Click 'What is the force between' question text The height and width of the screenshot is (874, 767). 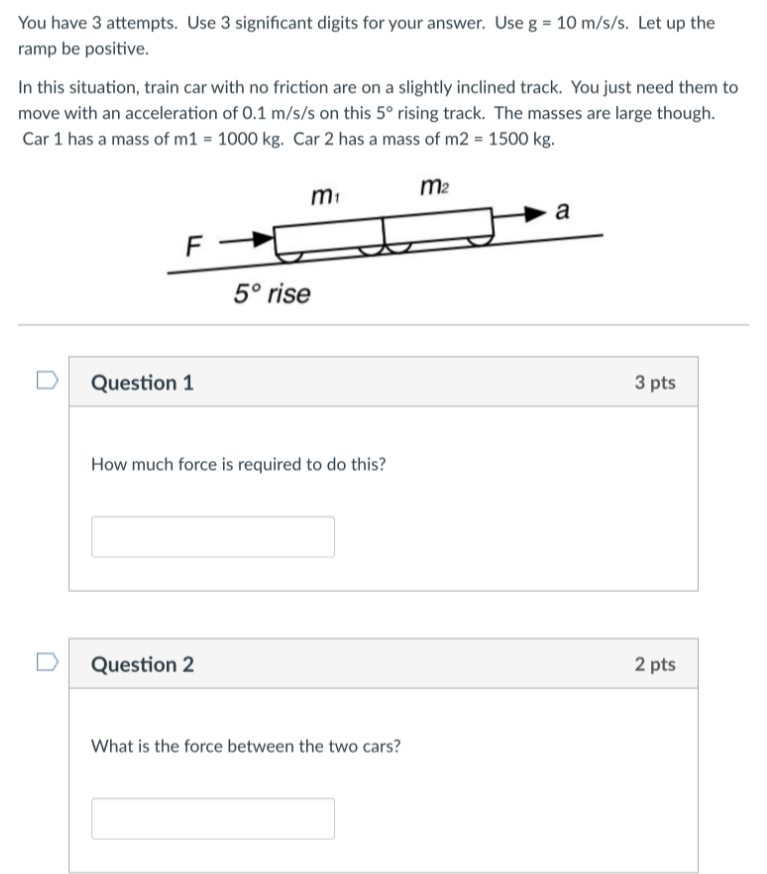click(x=246, y=746)
